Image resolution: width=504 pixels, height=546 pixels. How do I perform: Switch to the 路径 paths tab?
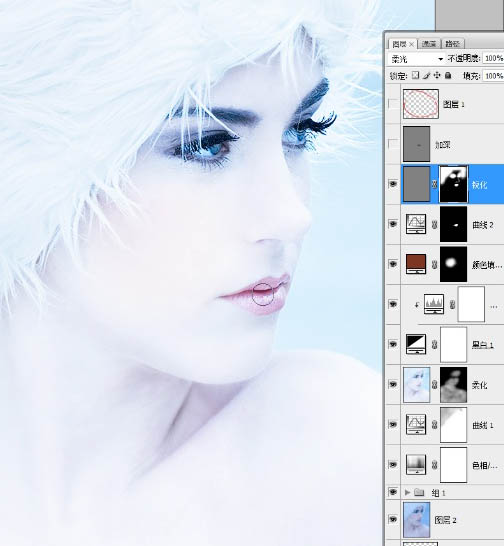(x=453, y=44)
